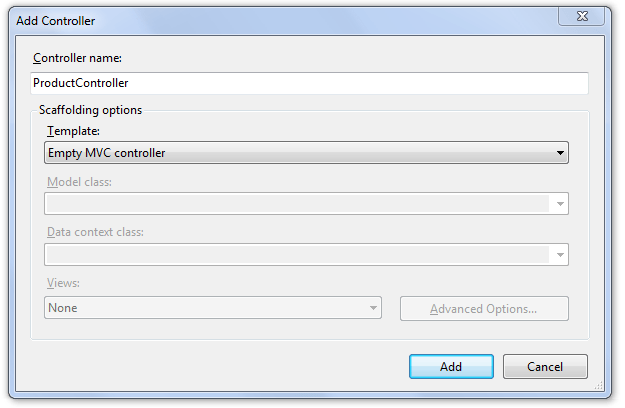The height and width of the screenshot is (408, 625).
Task: Click the Data context class label
Action: tap(95, 232)
